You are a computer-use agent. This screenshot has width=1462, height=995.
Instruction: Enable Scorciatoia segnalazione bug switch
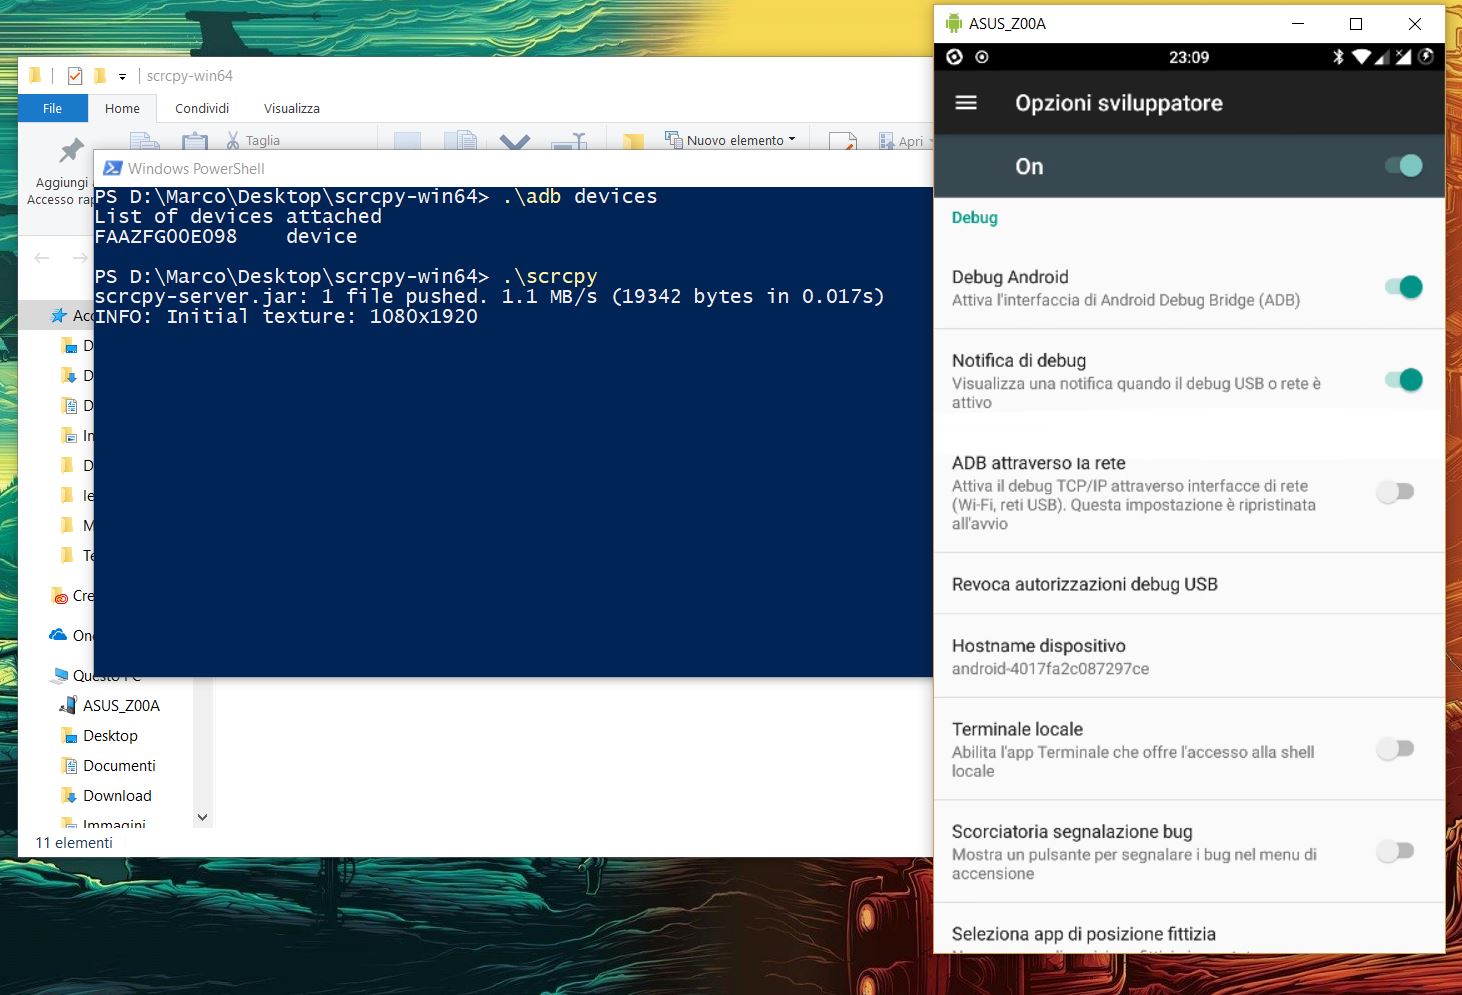(x=1395, y=851)
